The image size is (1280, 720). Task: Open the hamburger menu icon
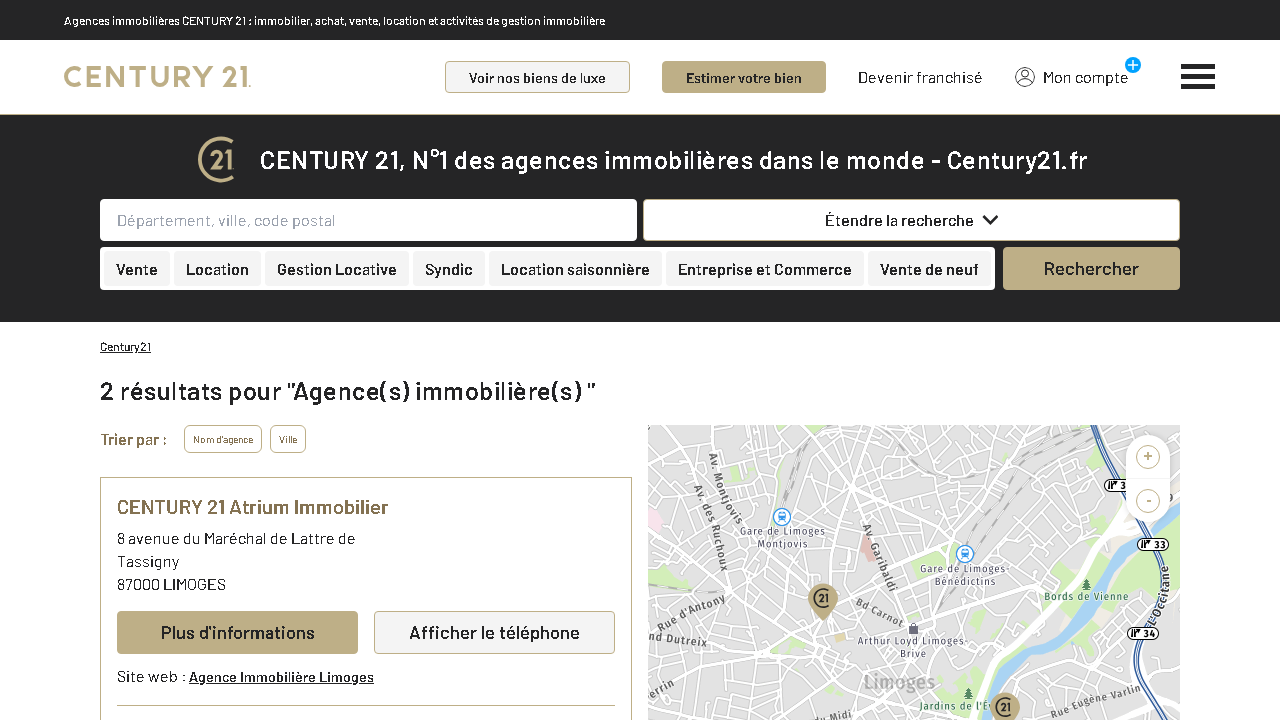(x=1197, y=77)
